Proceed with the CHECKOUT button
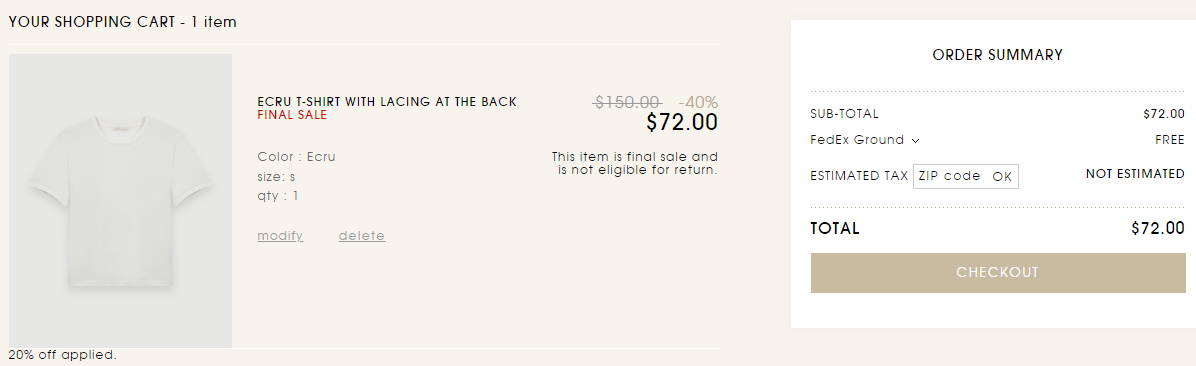Viewport: 1196px width, 366px height. click(998, 273)
